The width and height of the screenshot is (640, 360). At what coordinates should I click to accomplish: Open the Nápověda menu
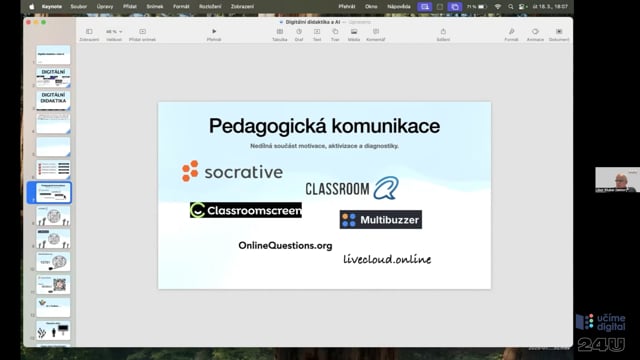[399, 7]
